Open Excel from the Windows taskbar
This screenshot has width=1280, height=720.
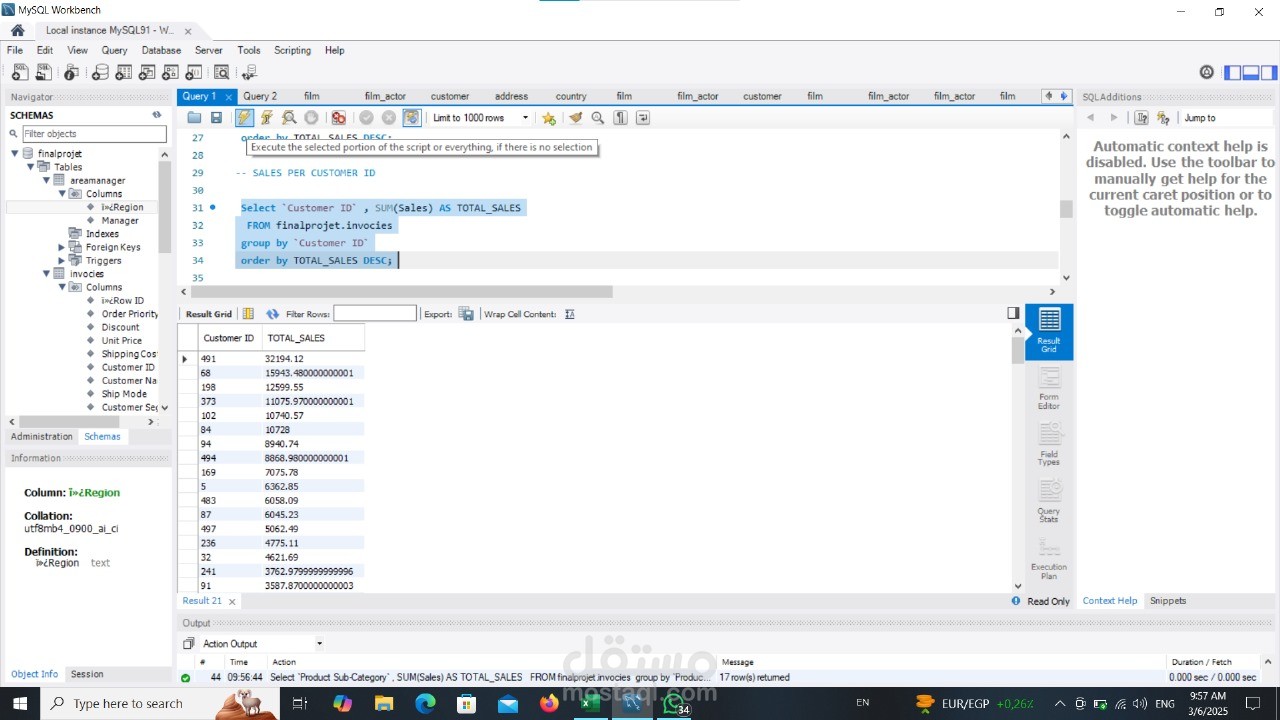[x=590, y=704]
